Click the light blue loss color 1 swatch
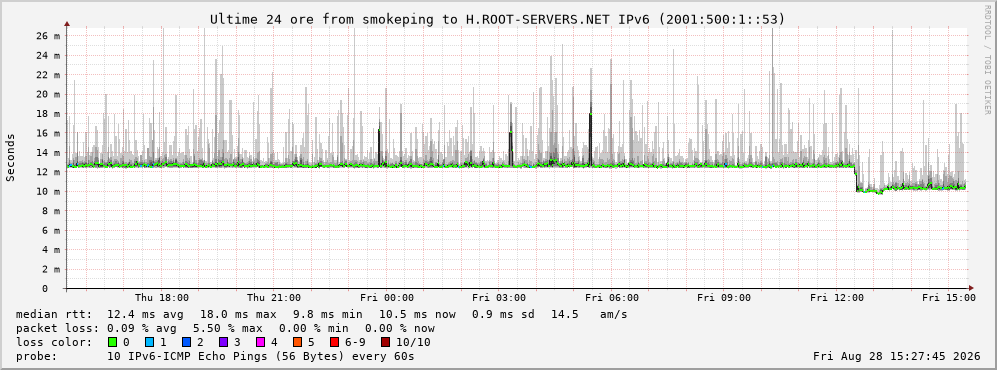This screenshot has width=997, height=370. 150,342
